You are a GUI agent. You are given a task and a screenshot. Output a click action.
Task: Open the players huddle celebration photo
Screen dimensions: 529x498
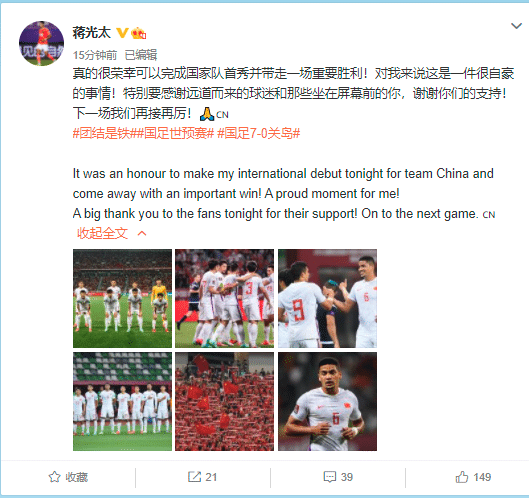224,298
